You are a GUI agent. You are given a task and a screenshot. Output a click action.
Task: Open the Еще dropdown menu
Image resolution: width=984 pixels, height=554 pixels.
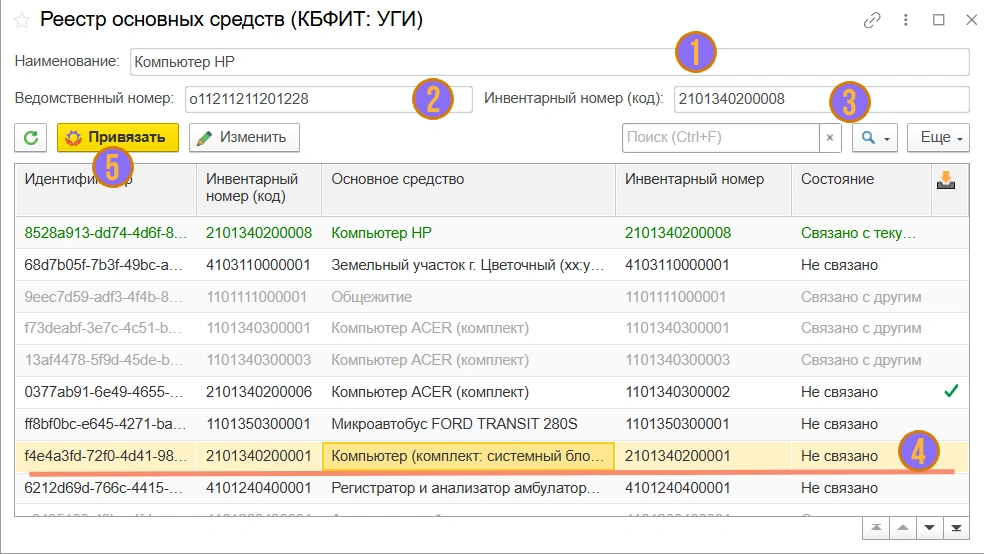point(938,137)
